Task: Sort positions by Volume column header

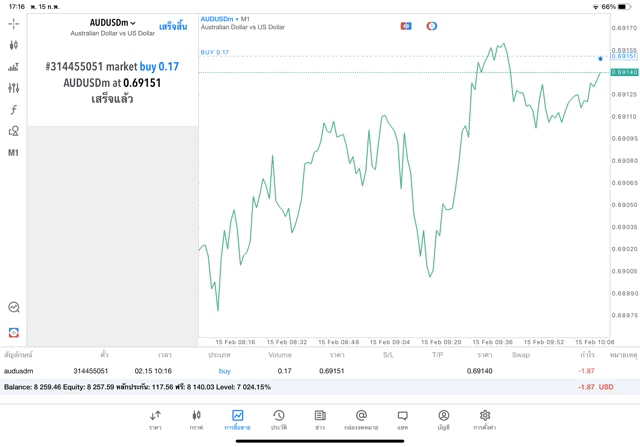Action: (x=280, y=355)
